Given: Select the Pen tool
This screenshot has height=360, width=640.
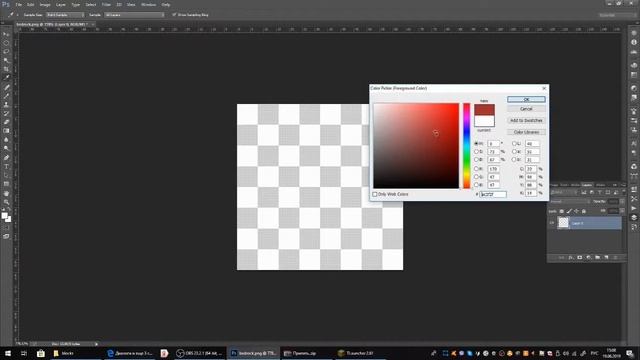Looking at the screenshot, I should 6,158.
